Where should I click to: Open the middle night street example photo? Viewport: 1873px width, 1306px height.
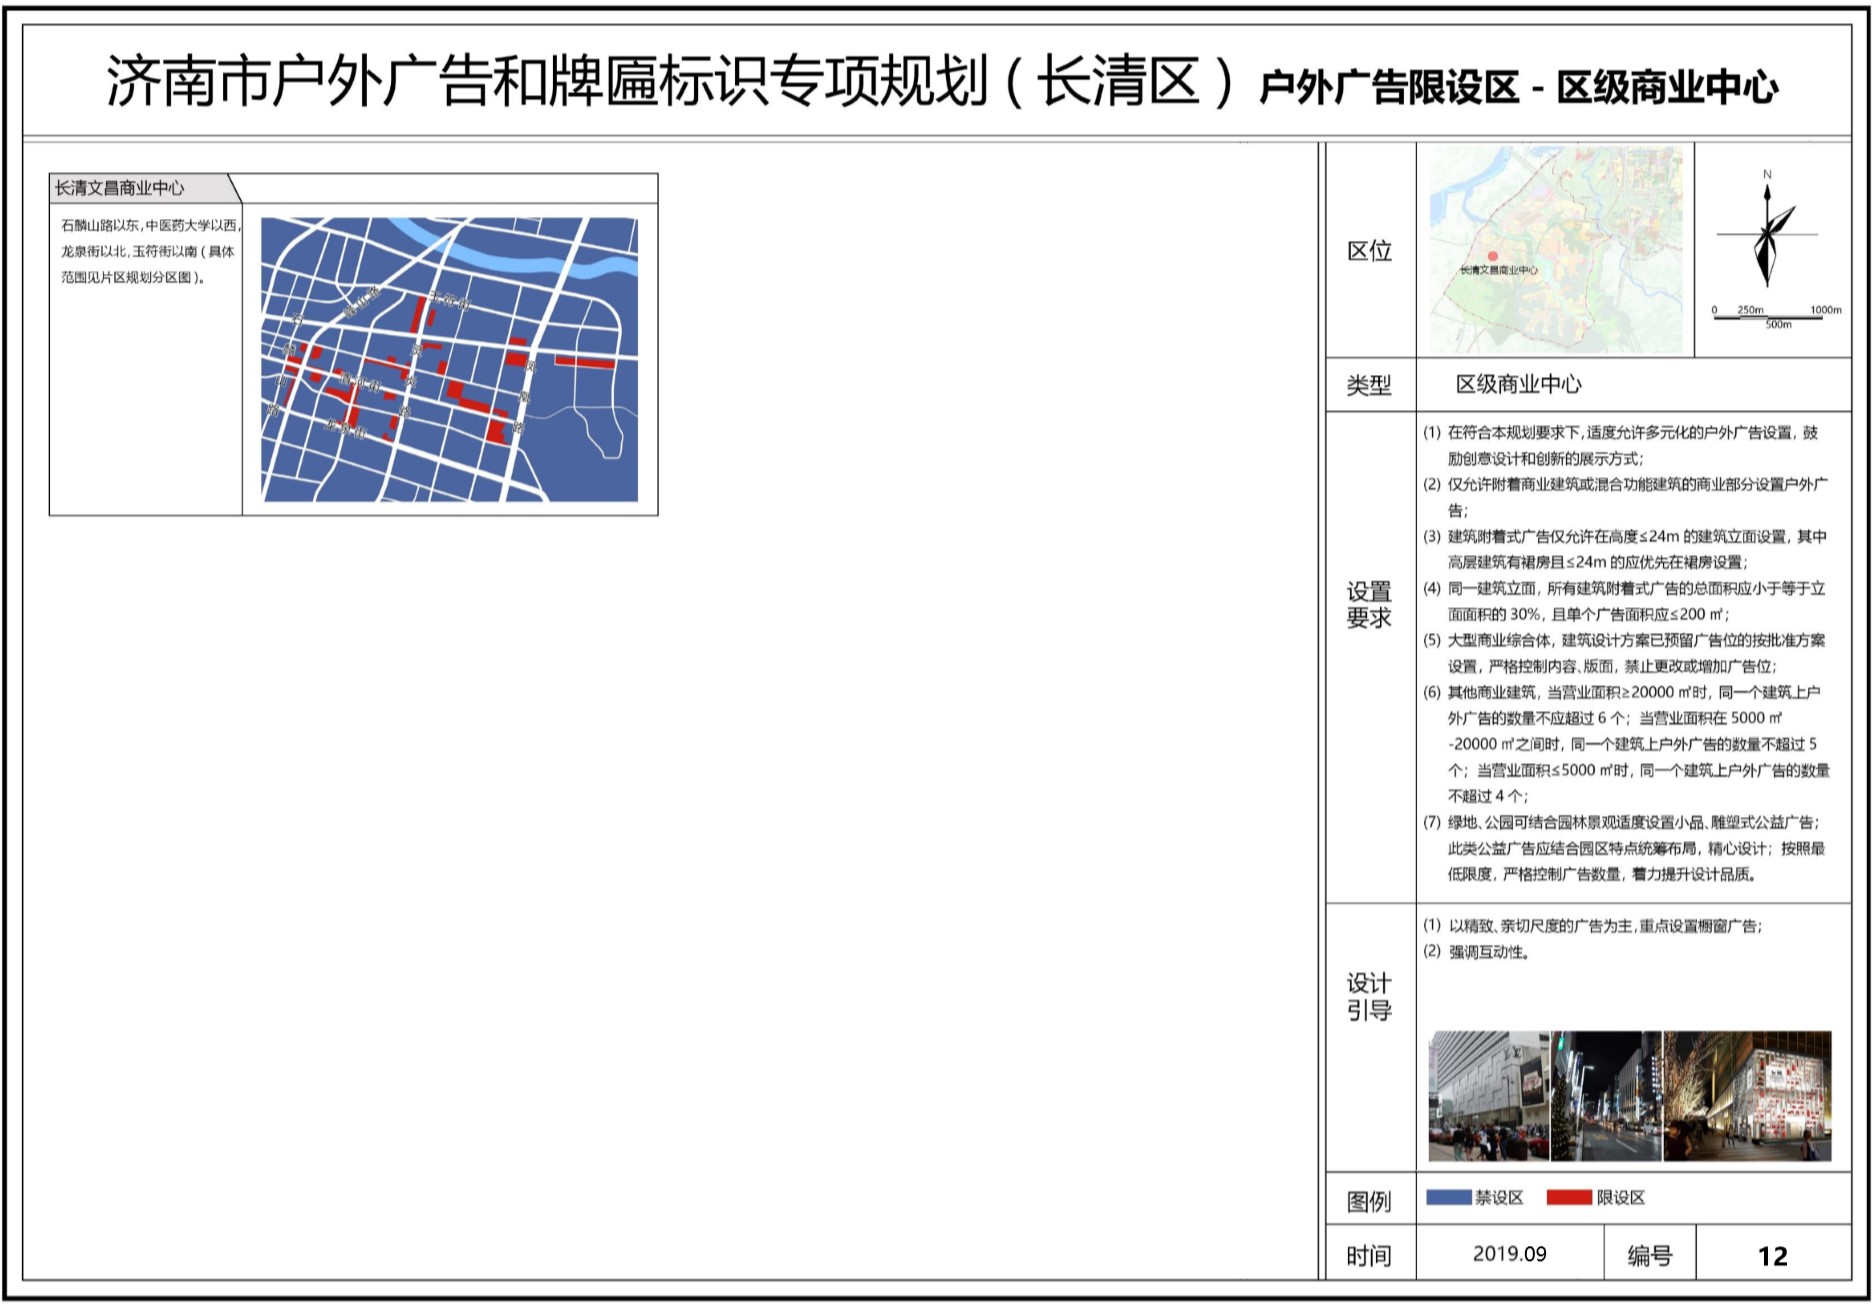1606,1096
